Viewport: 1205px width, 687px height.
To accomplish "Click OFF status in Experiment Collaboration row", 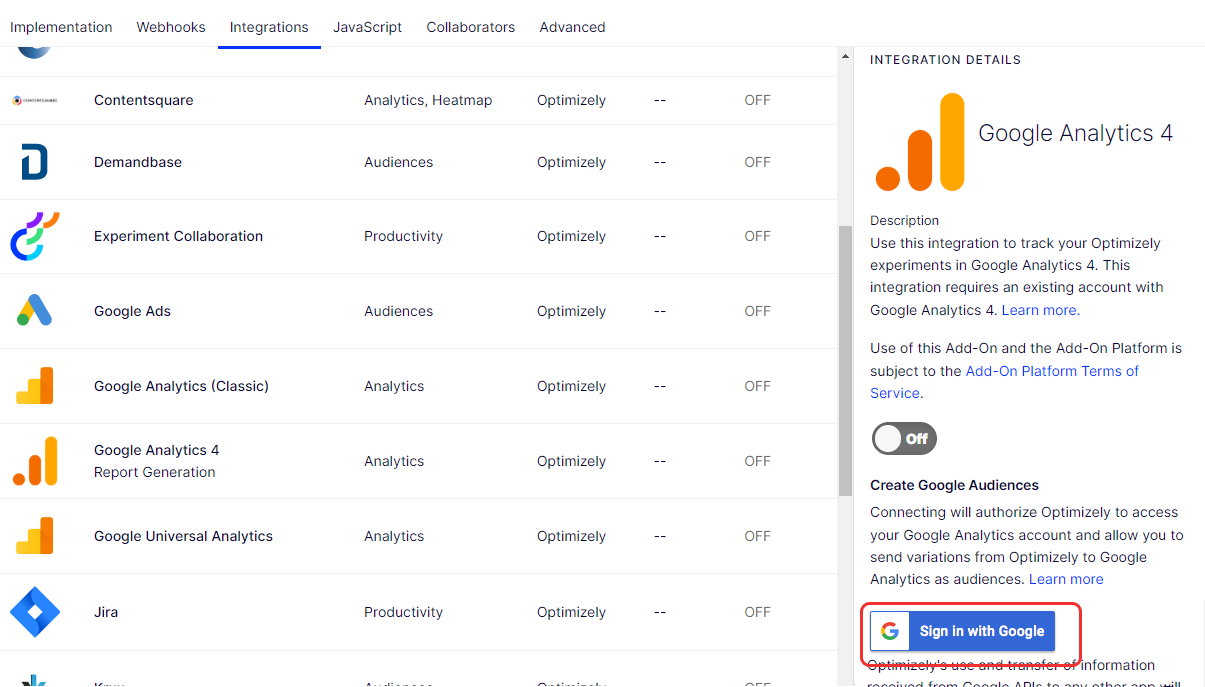I will tap(757, 236).
